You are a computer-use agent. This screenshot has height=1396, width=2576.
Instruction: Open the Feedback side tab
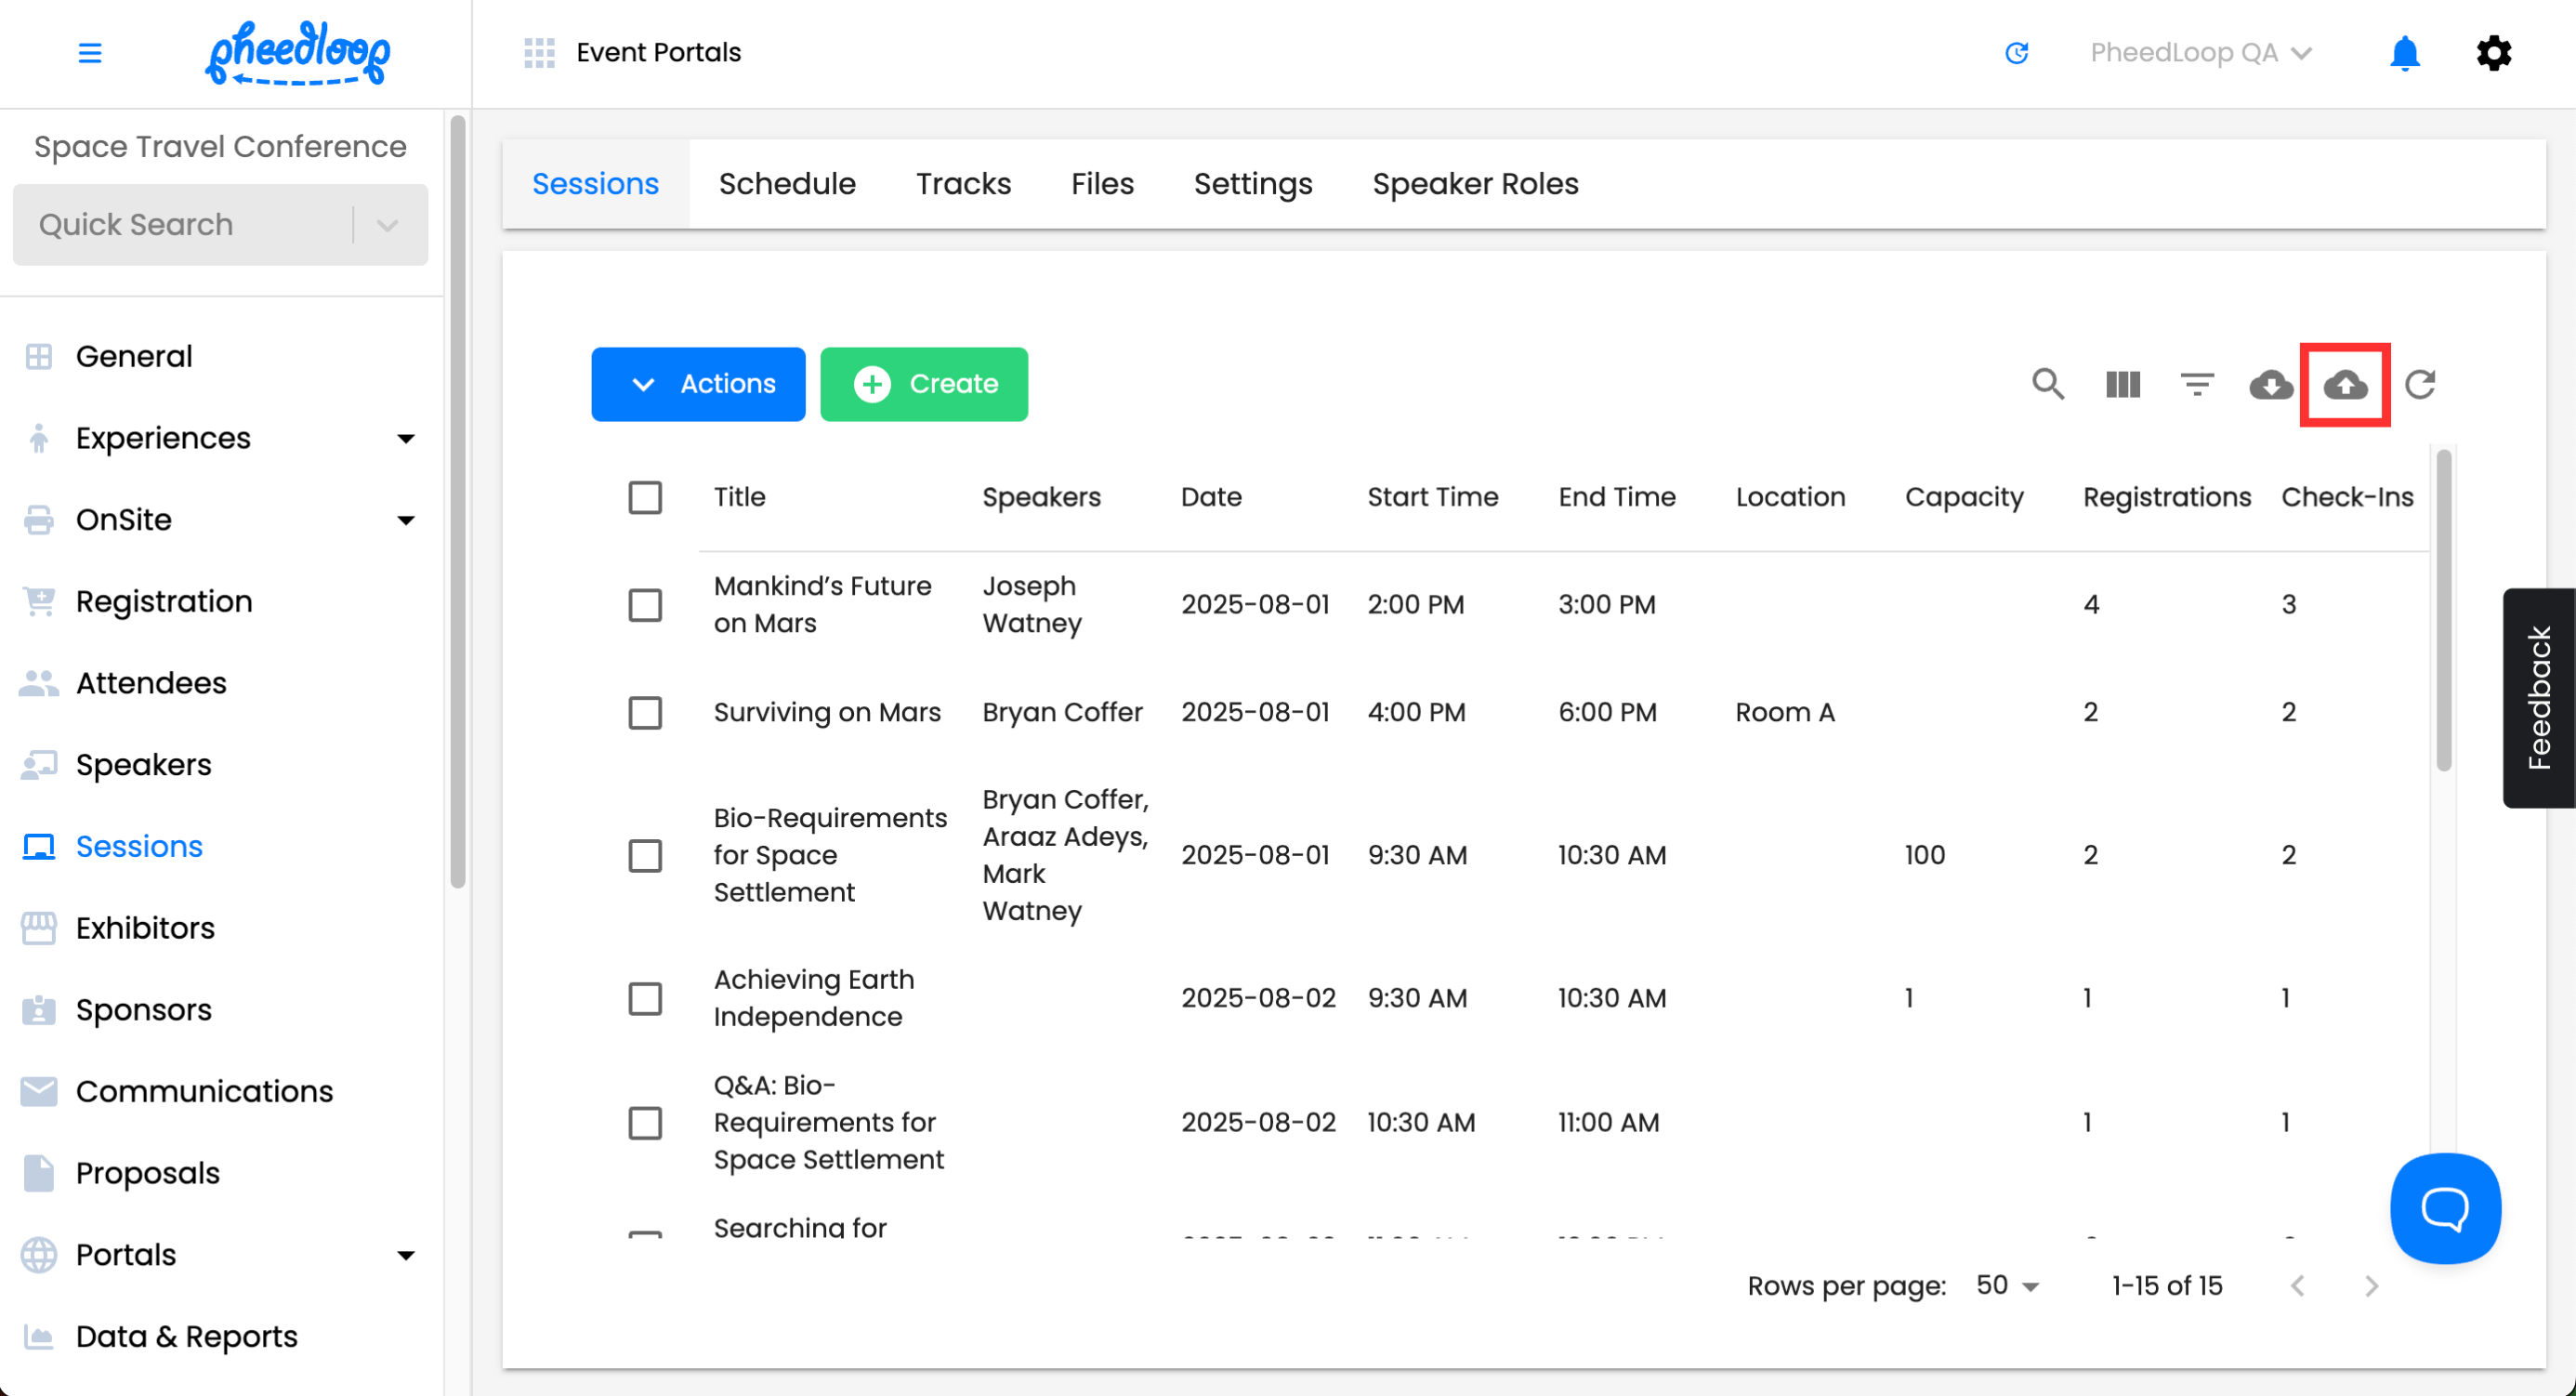[2538, 698]
